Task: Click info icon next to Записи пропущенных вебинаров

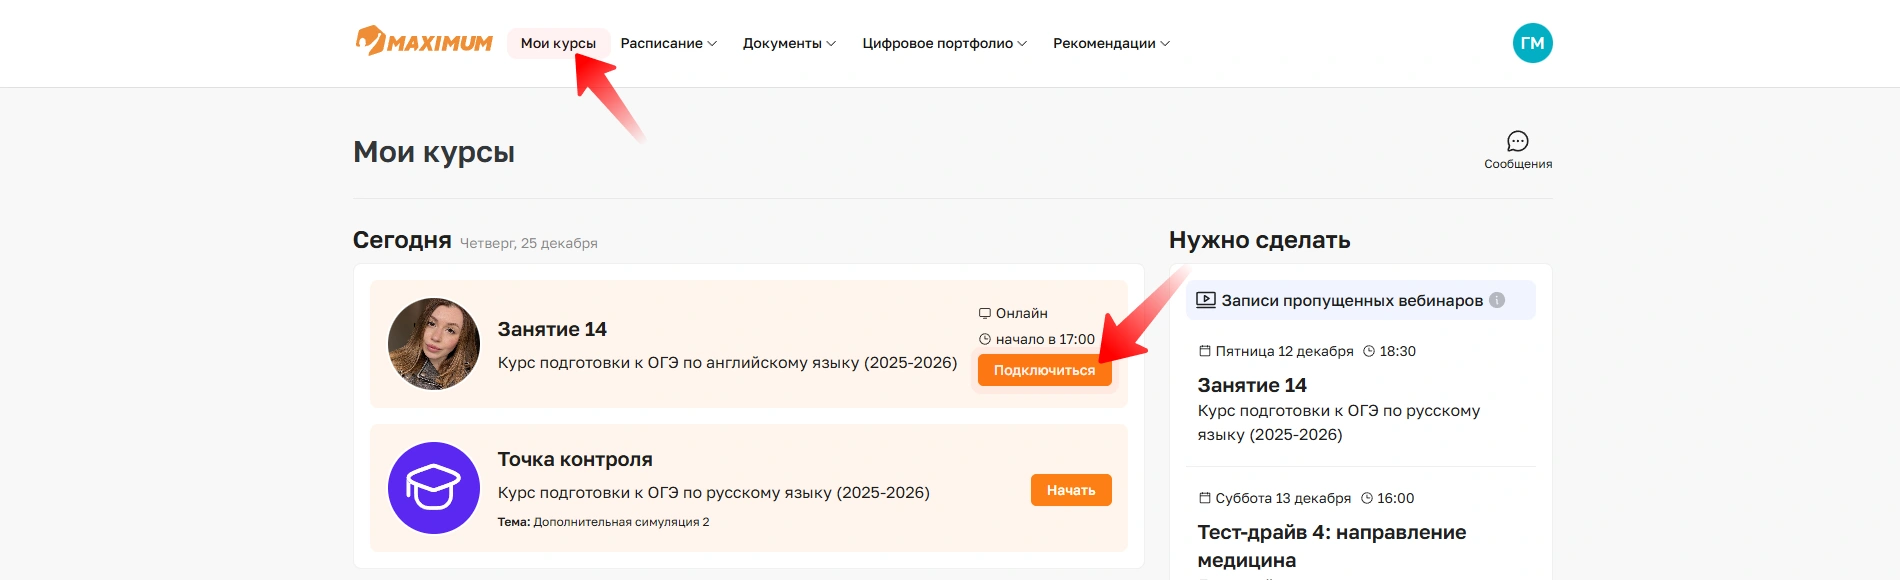Action: click(1497, 300)
